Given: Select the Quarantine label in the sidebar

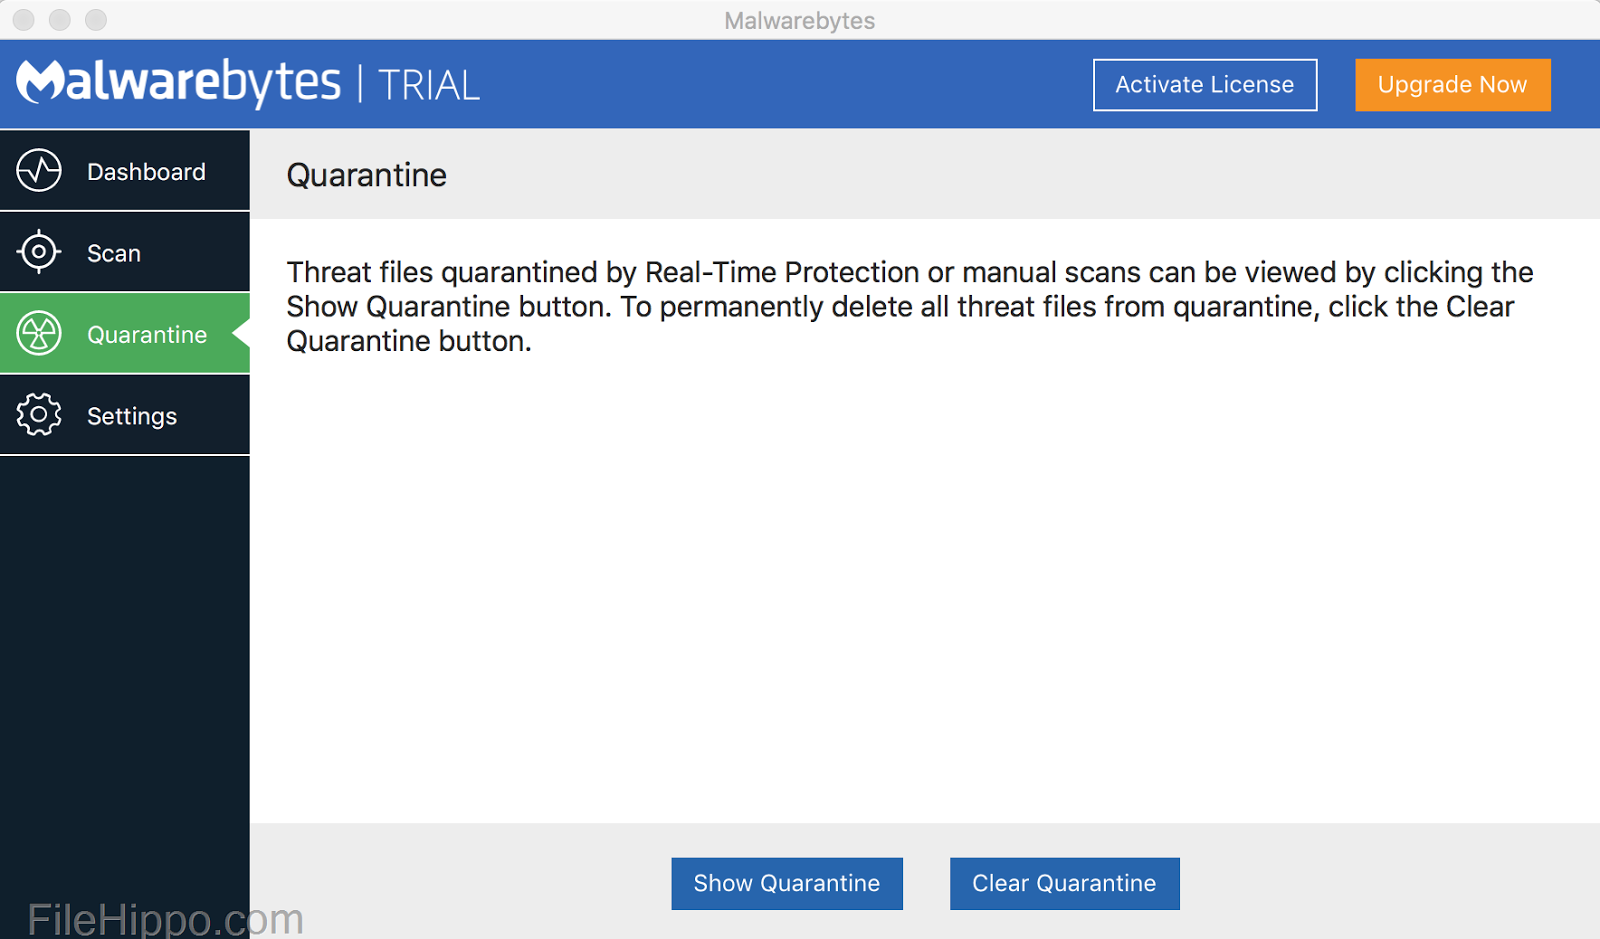Looking at the screenshot, I should 147,335.
